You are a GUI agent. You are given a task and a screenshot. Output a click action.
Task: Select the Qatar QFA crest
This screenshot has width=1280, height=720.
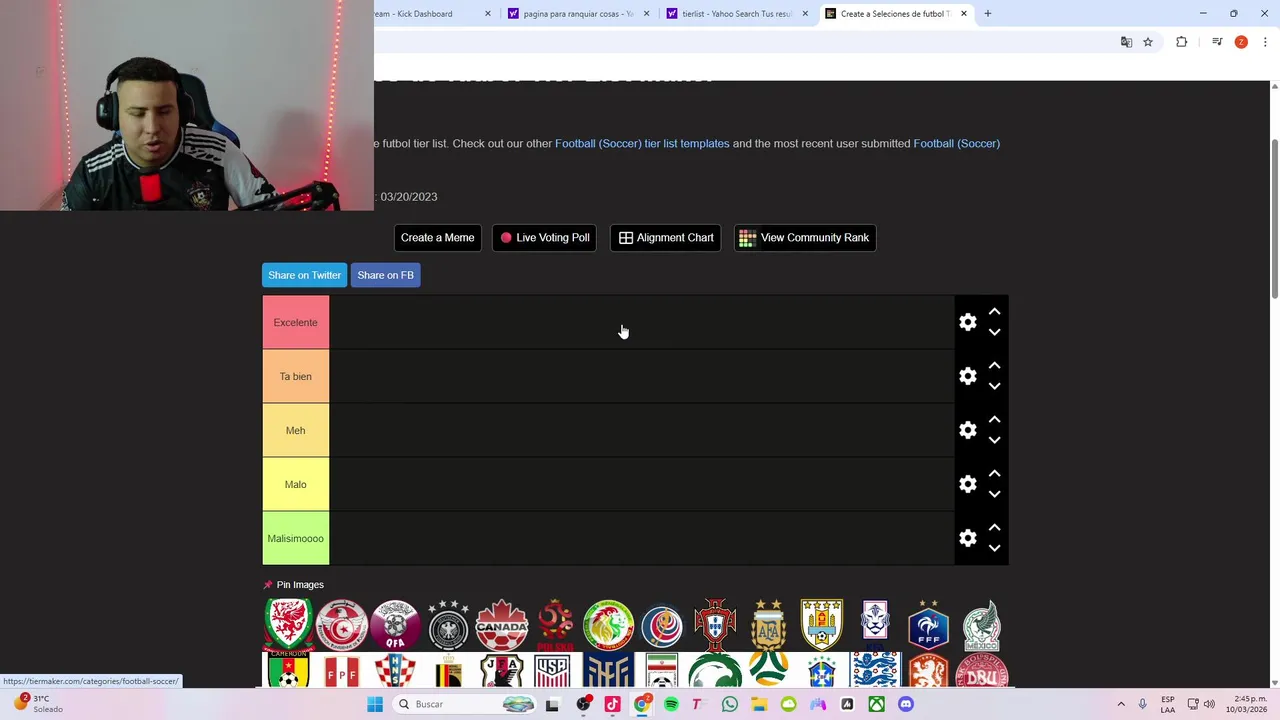395,625
